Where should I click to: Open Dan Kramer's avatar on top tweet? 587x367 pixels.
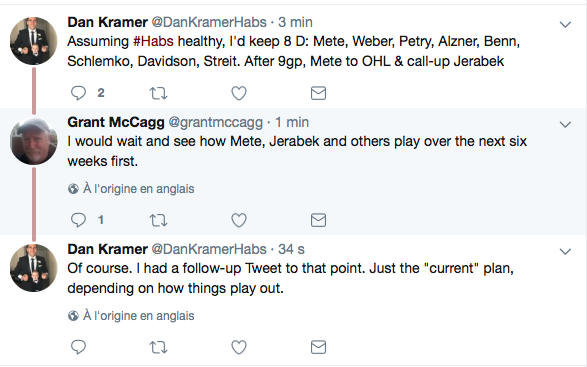(34, 41)
